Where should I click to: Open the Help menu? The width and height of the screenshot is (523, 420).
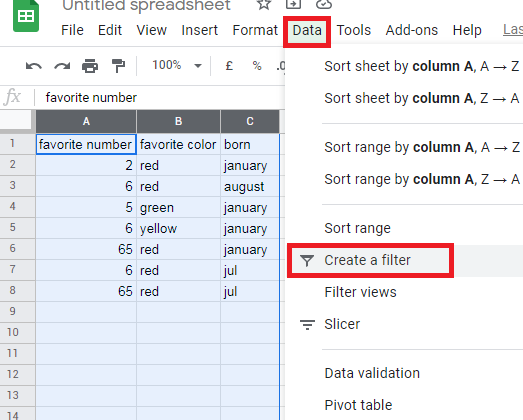click(467, 30)
